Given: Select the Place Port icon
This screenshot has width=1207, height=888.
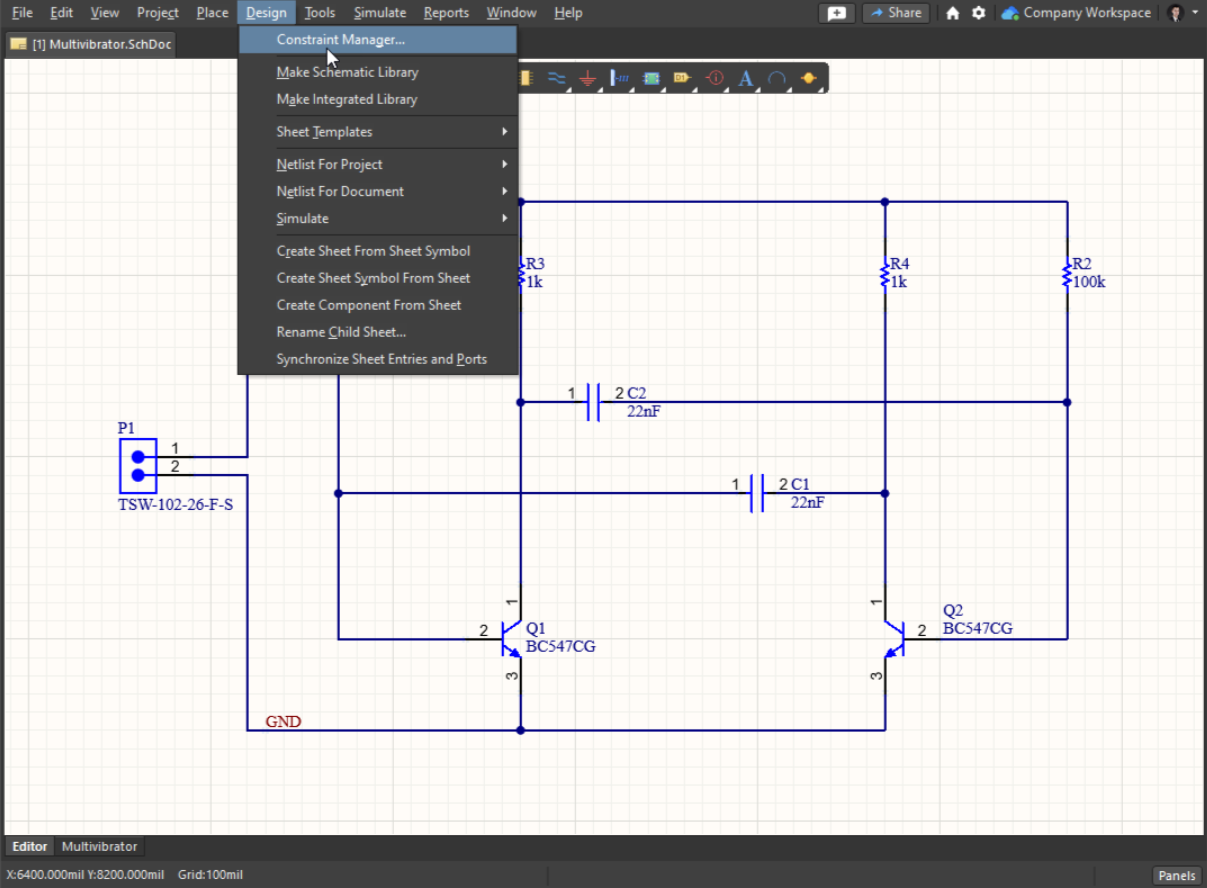Looking at the screenshot, I should click(682, 78).
